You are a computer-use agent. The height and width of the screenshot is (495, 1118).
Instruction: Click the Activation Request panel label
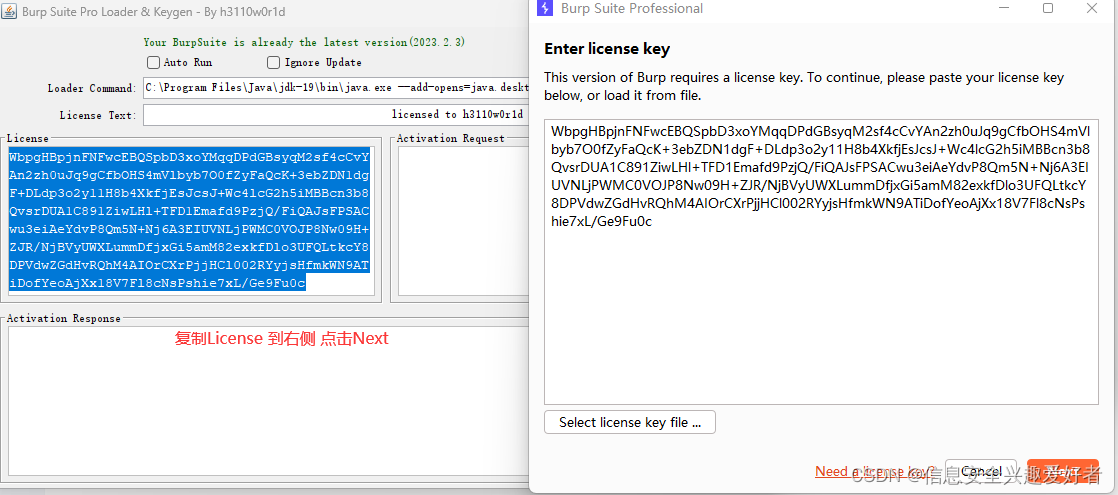click(x=451, y=138)
